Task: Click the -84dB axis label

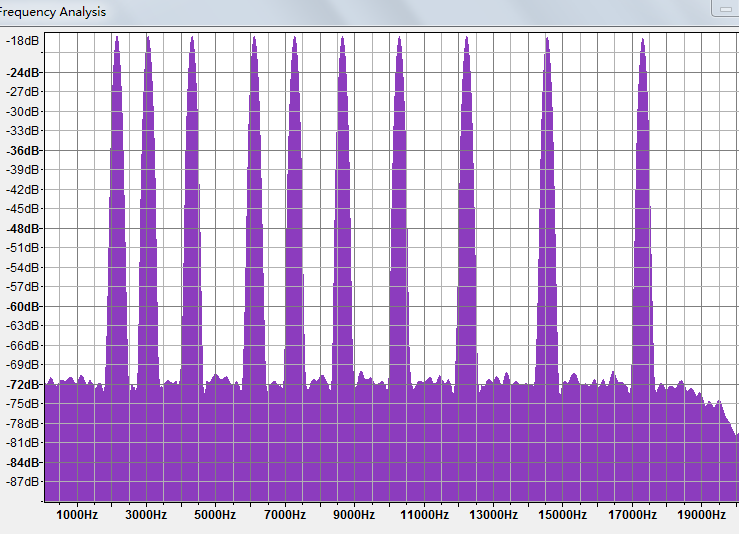Action: click(x=22, y=463)
